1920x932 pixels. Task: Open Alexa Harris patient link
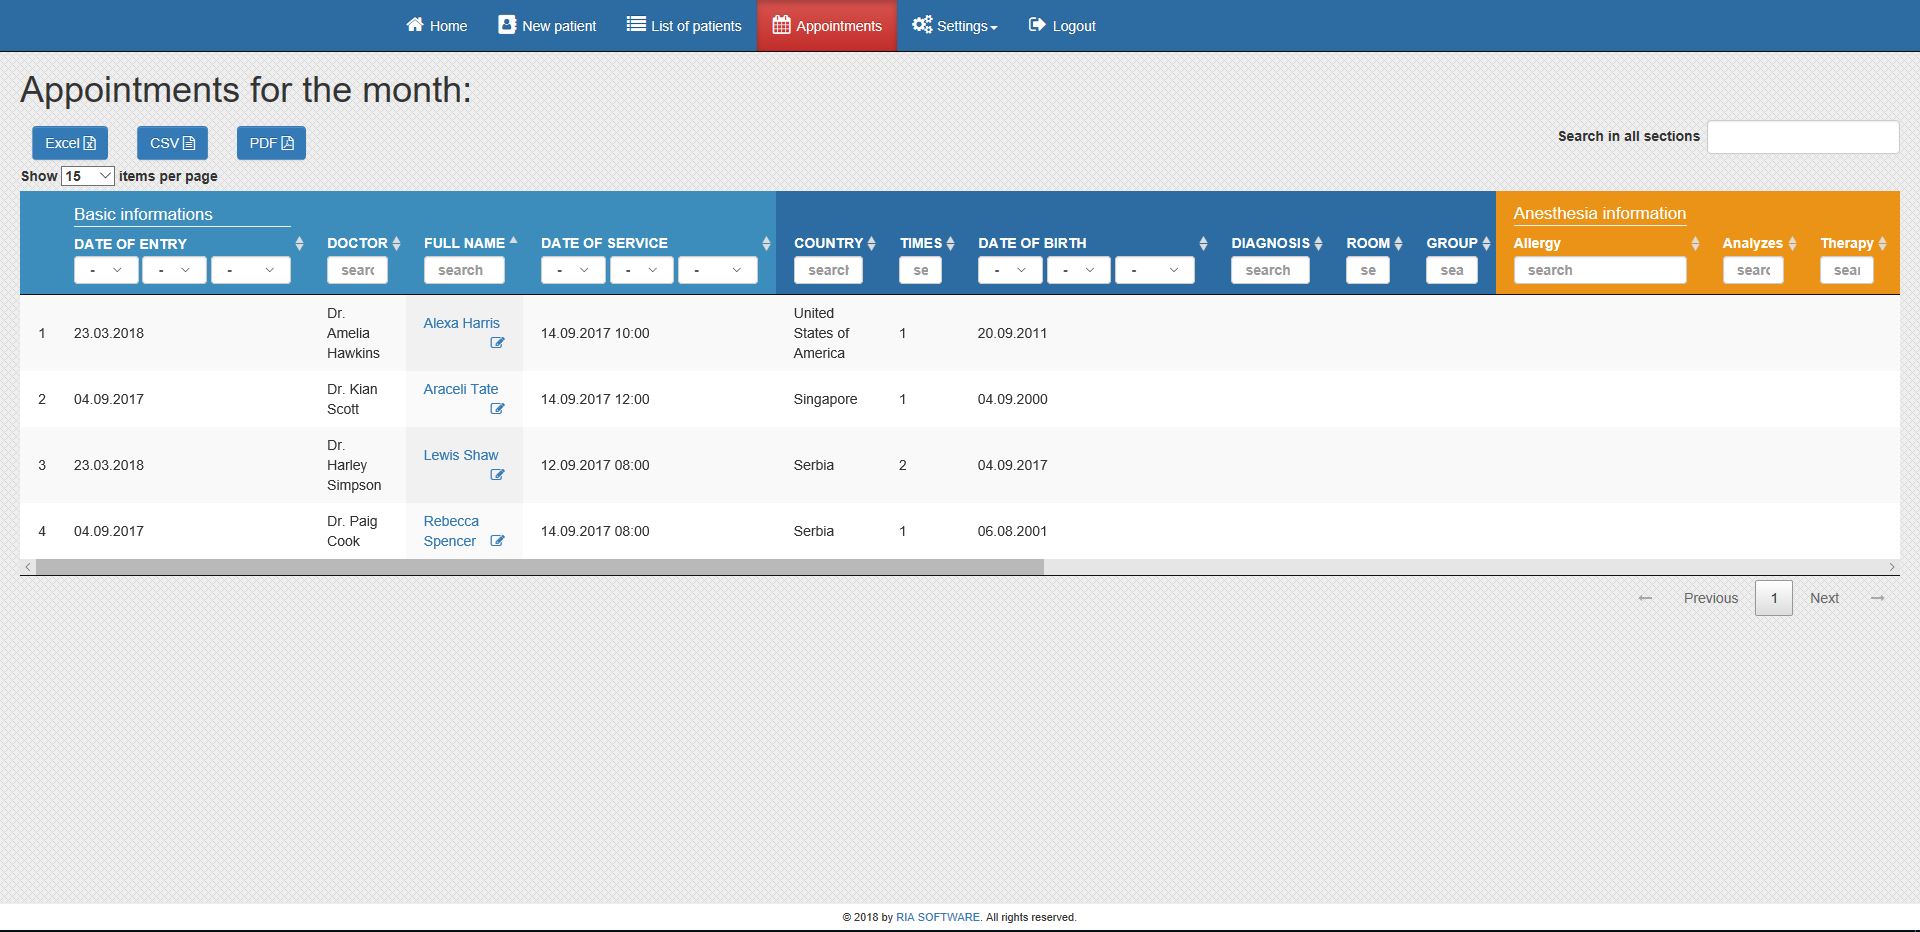(461, 323)
